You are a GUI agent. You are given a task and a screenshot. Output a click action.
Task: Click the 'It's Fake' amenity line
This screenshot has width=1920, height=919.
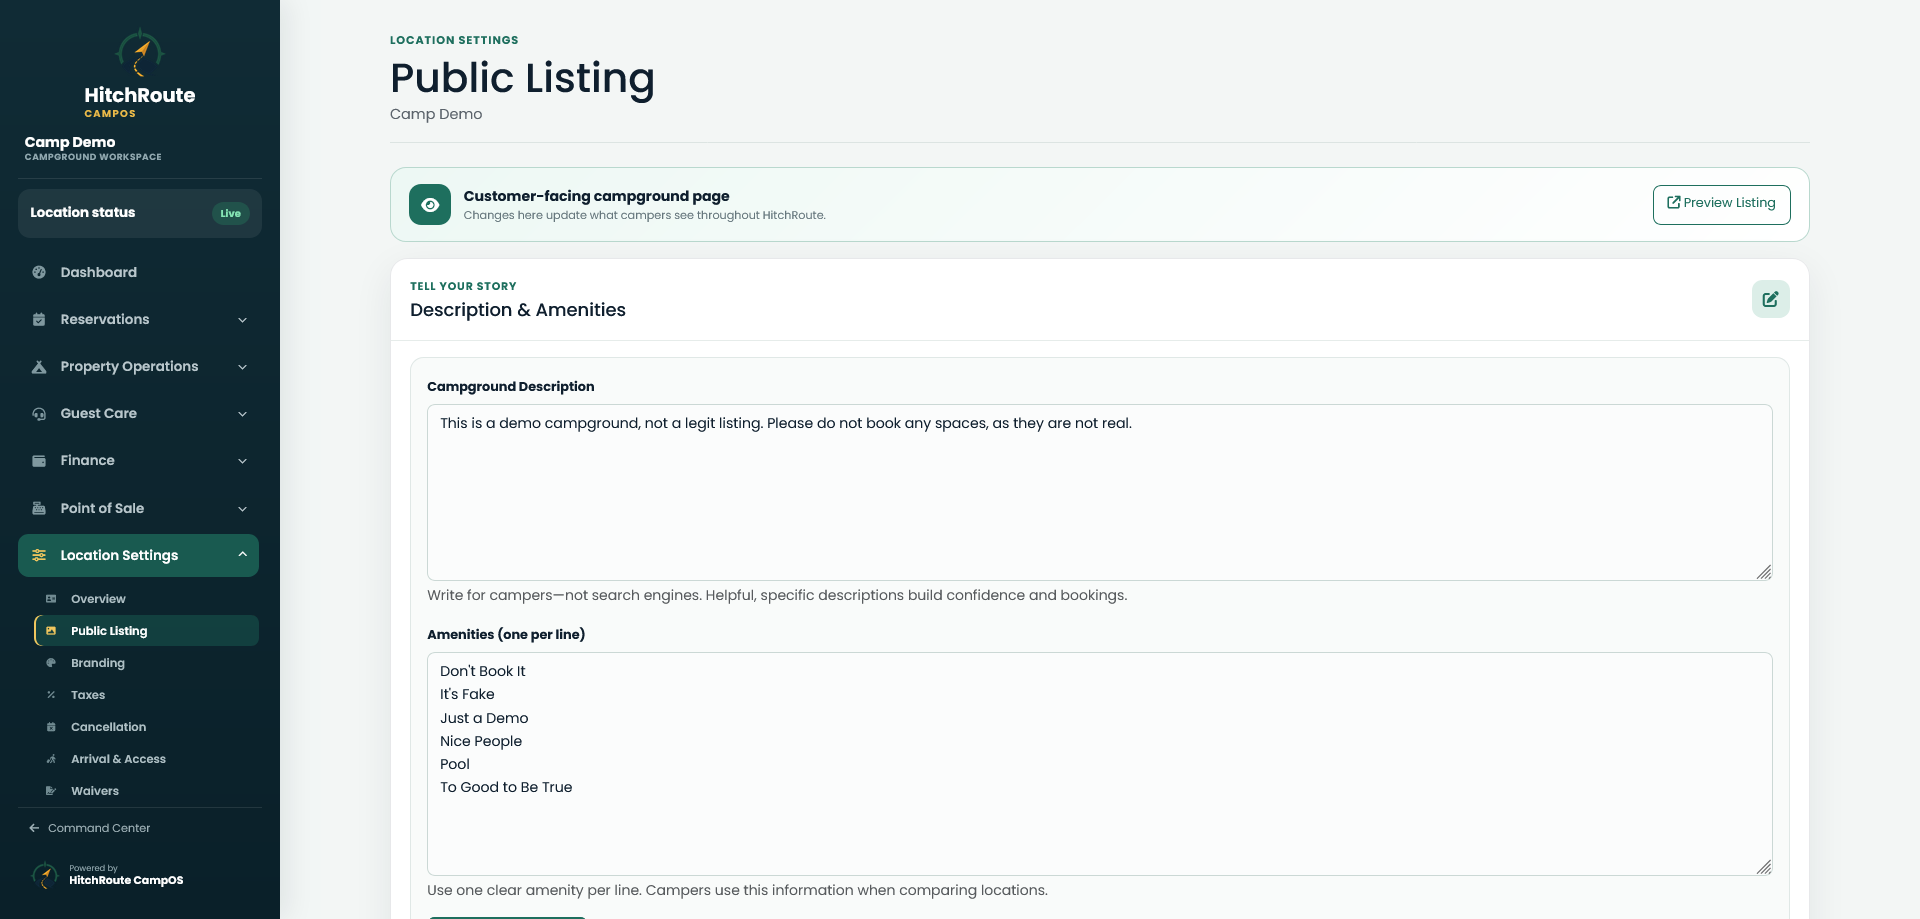pos(467,694)
